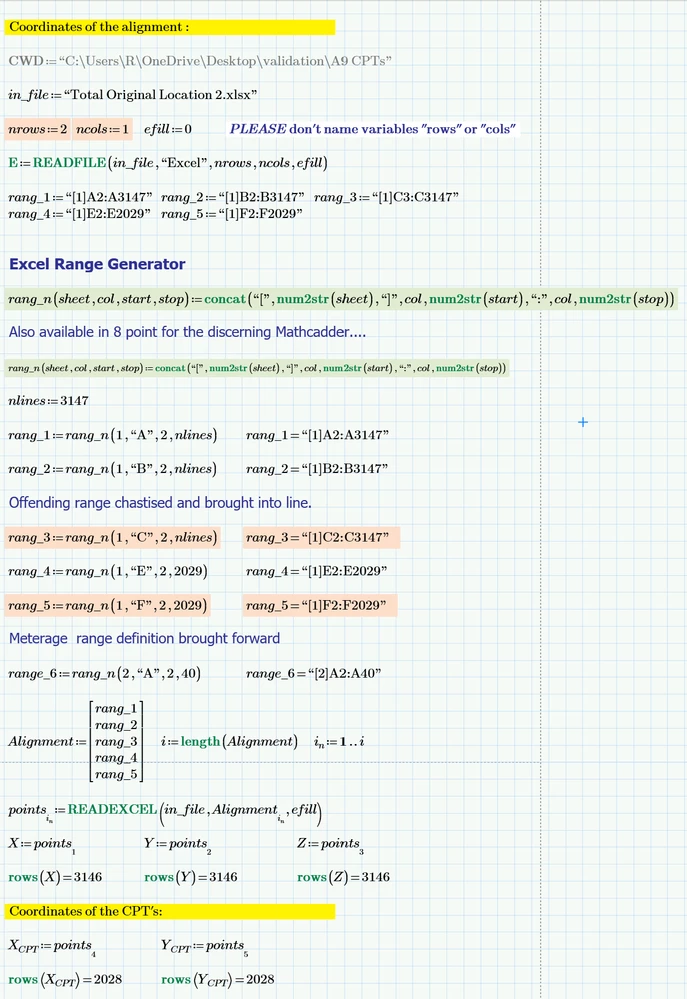
Task: Click the Y_CPT:=points definition
Action: click(205, 947)
